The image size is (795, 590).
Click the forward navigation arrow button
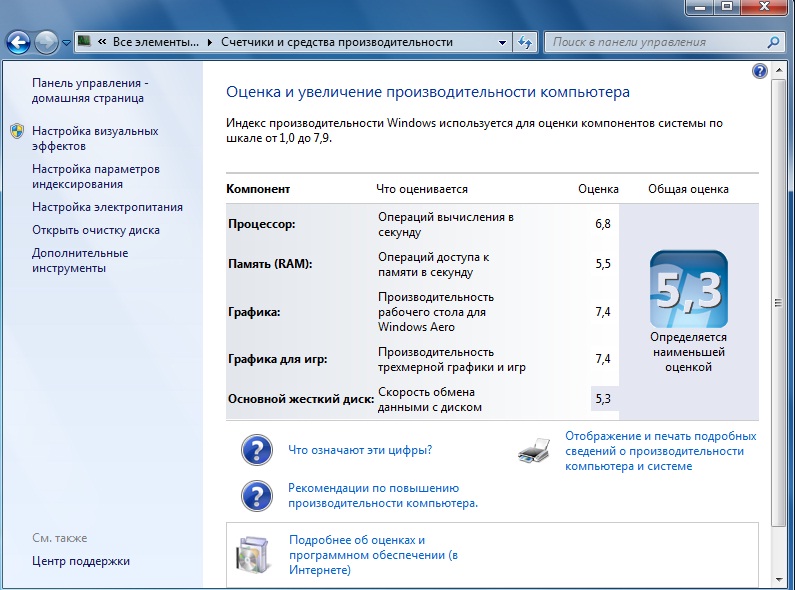[46, 43]
